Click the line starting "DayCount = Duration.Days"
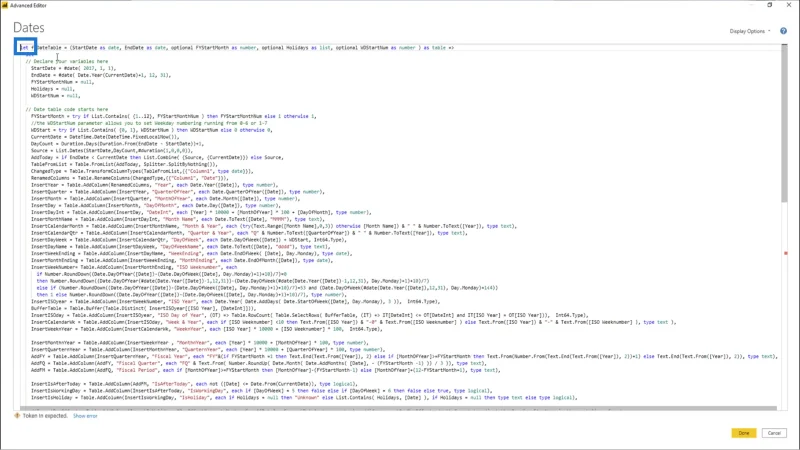The image size is (800, 450). pos(117,144)
